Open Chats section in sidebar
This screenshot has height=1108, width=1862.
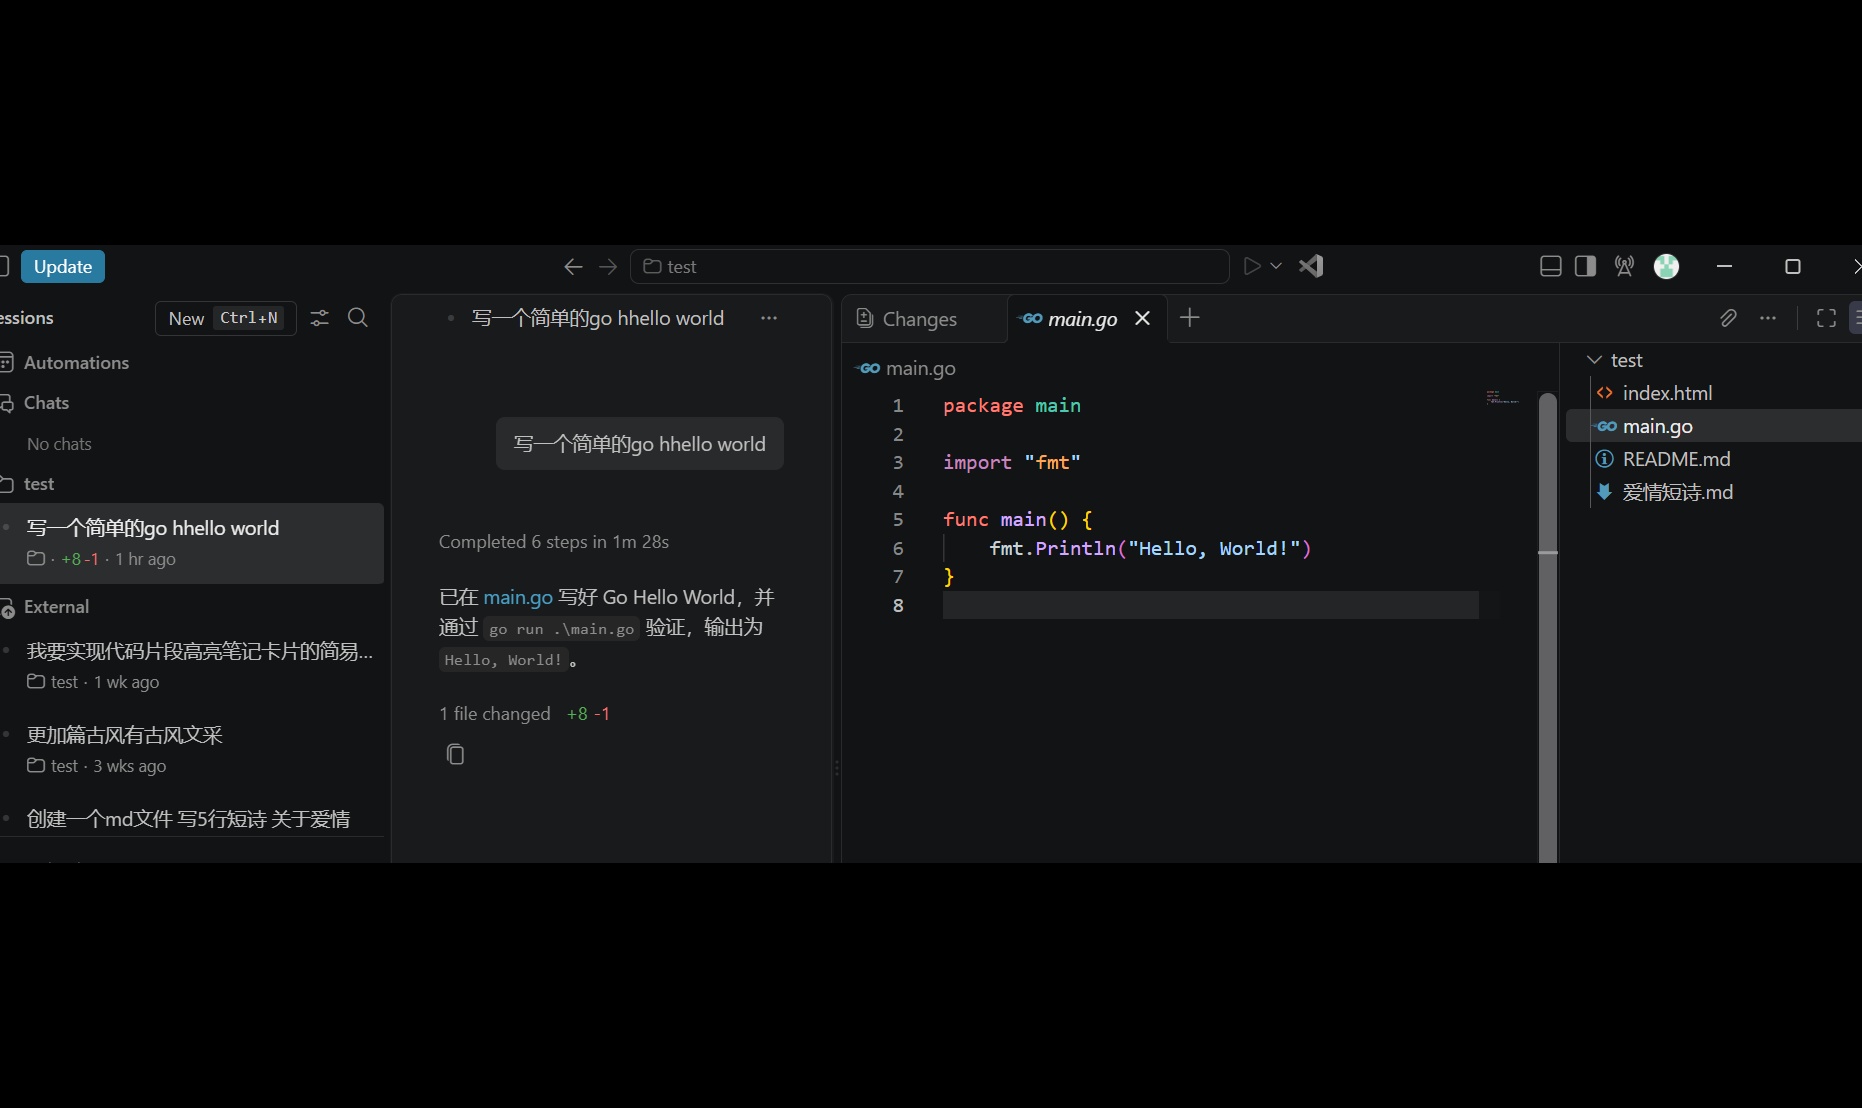46,402
